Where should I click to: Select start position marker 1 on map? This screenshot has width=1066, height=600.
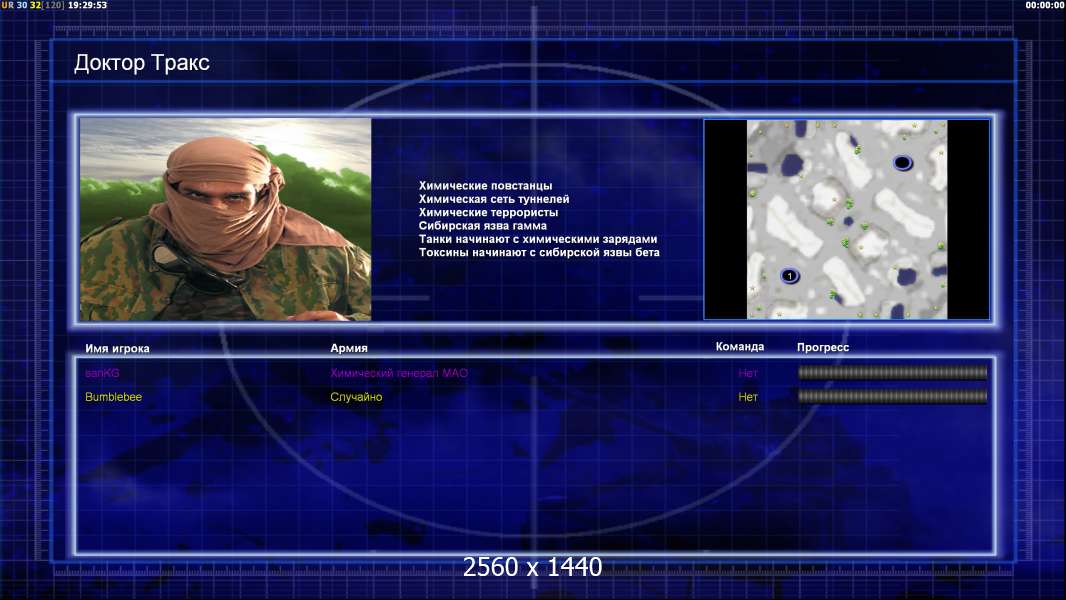[789, 276]
